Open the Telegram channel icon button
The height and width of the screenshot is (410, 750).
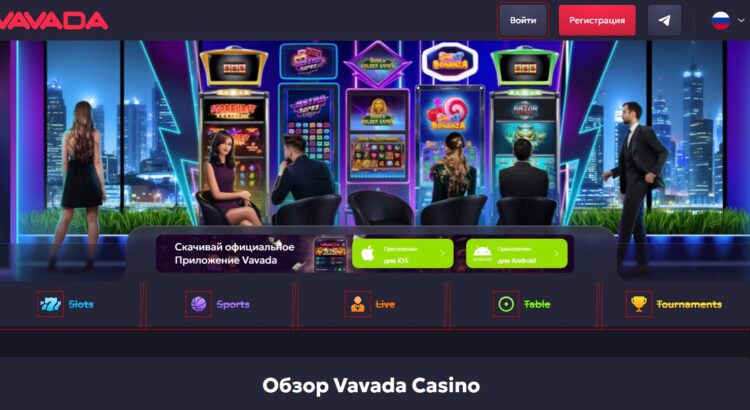point(664,20)
